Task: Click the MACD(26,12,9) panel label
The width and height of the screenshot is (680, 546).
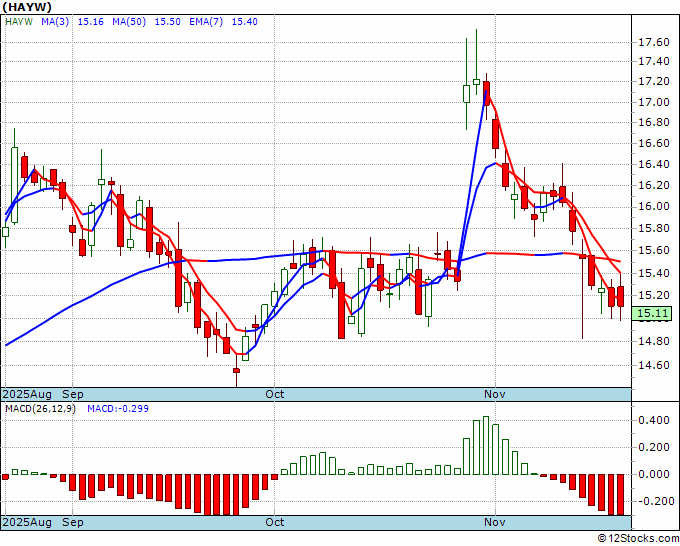Action: (x=40, y=409)
